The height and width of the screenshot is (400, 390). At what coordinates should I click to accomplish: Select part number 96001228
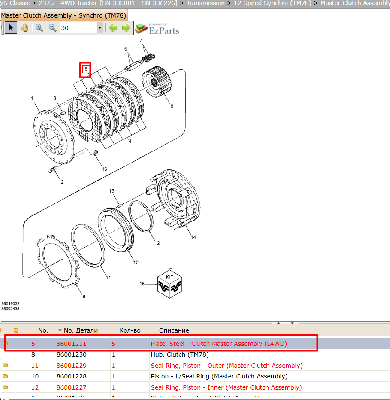[x=71, y=376]
